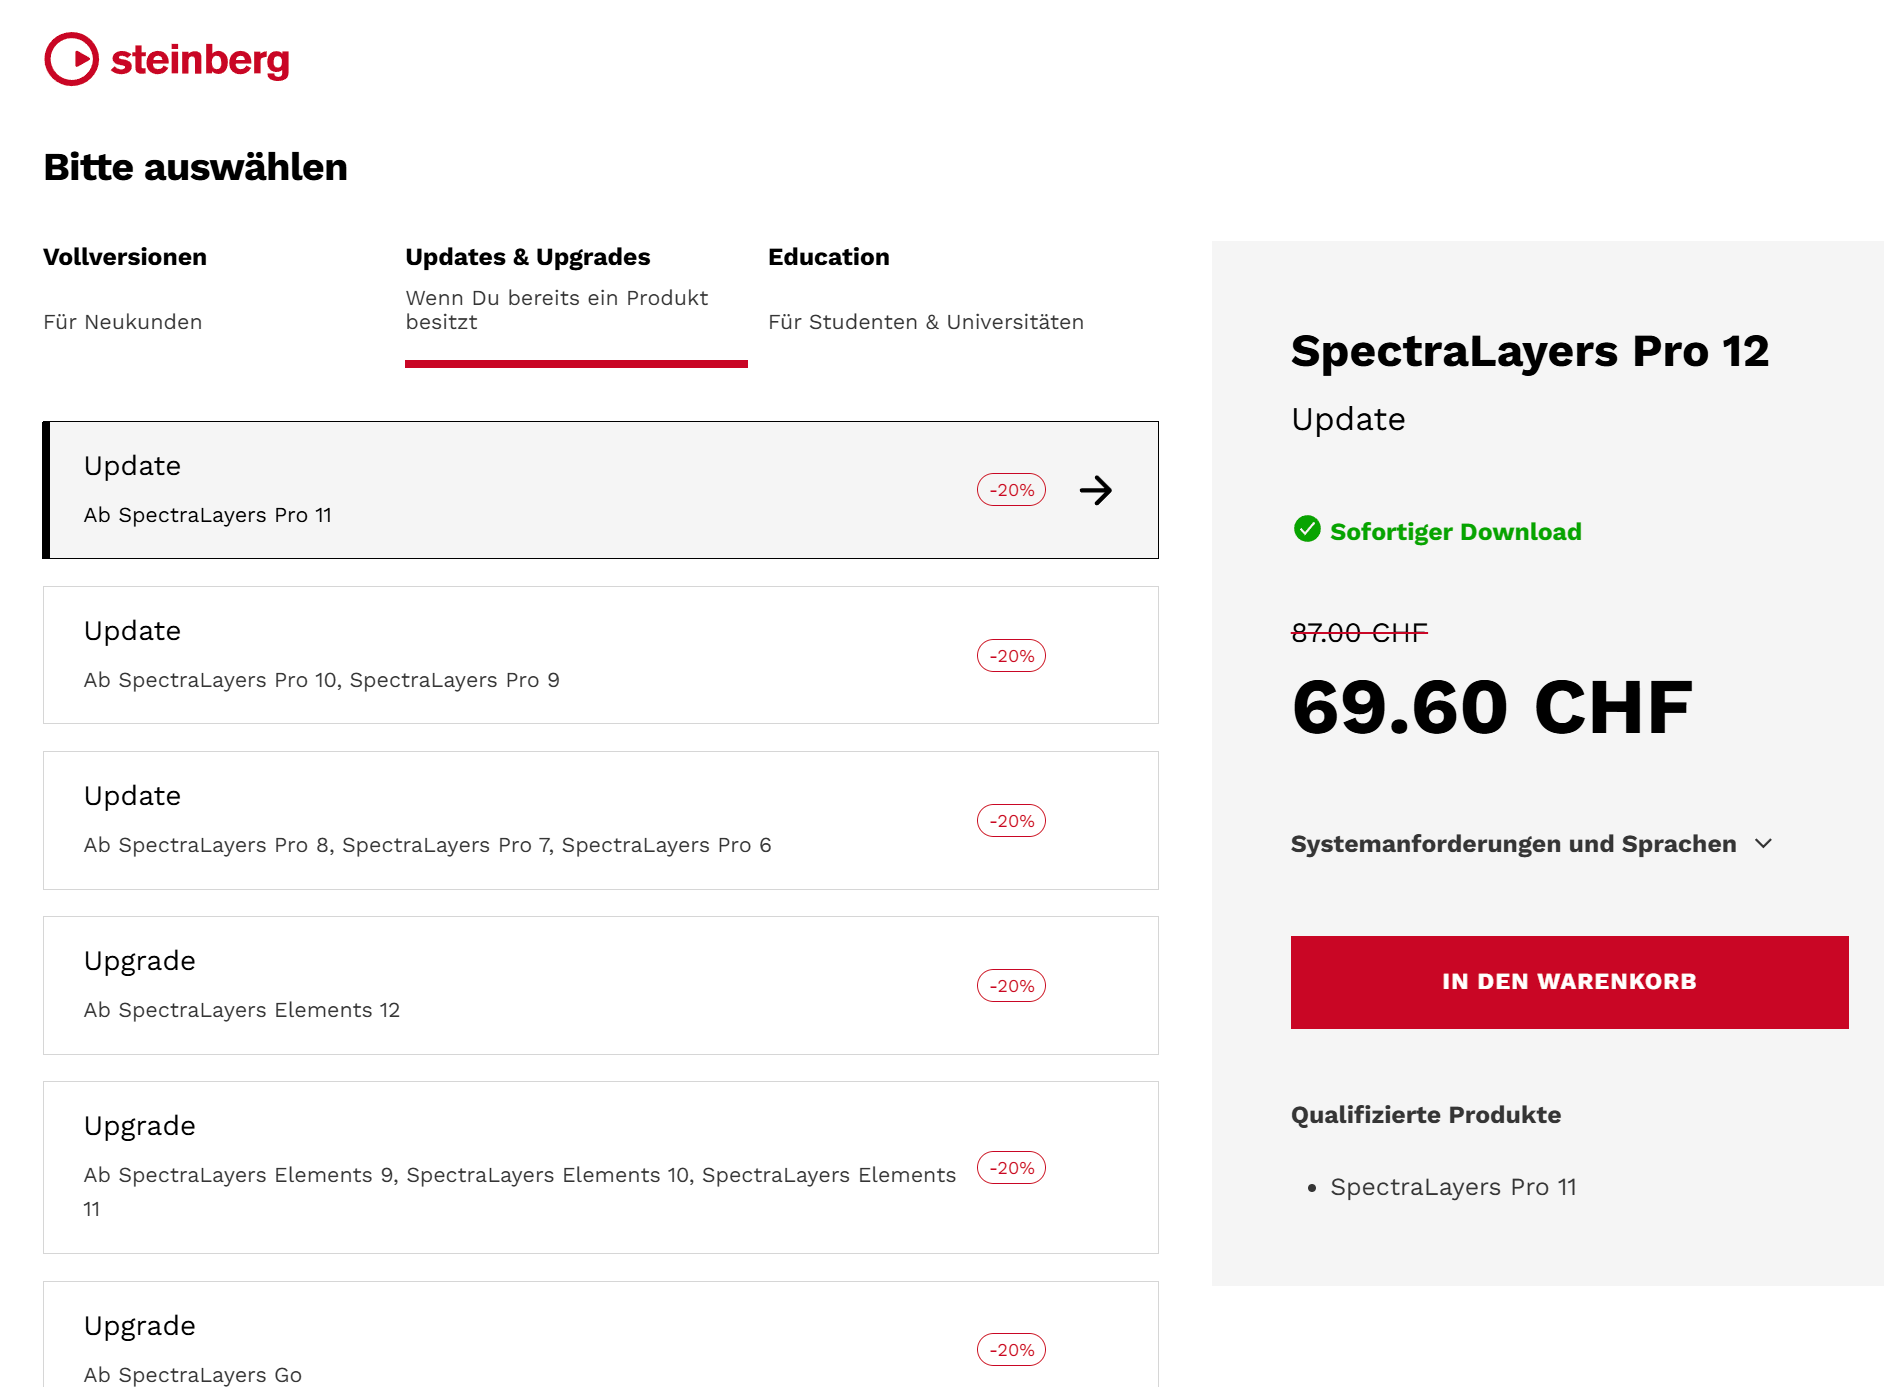Click the Steinberg logo icon
This screenshot has width=1884, height=1387.
pyautogui.click(x=72, y=59)
